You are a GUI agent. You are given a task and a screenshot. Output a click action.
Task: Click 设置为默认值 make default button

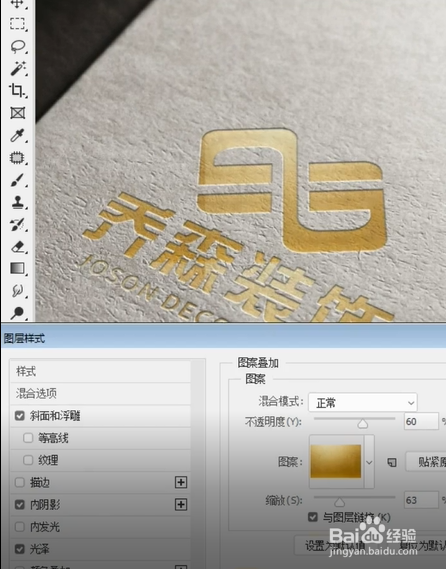tap(335, 545)
